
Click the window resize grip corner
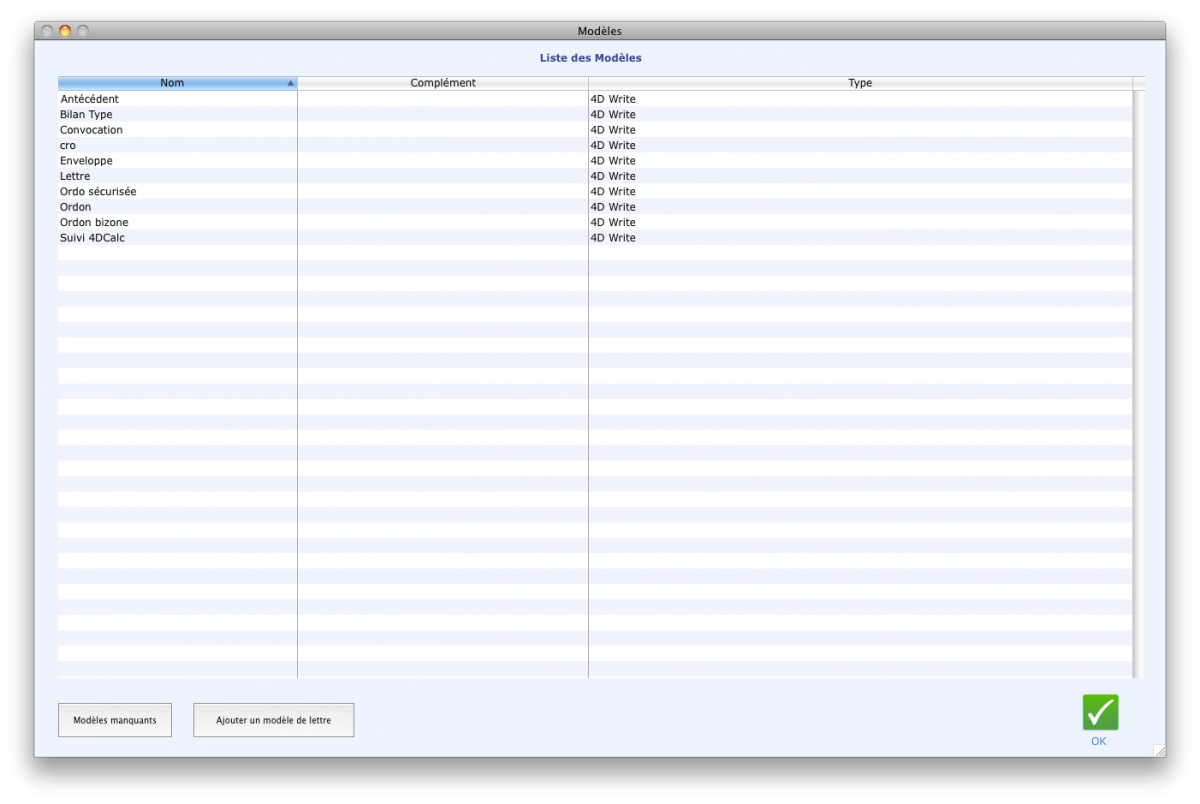[x=1159, y=750]
